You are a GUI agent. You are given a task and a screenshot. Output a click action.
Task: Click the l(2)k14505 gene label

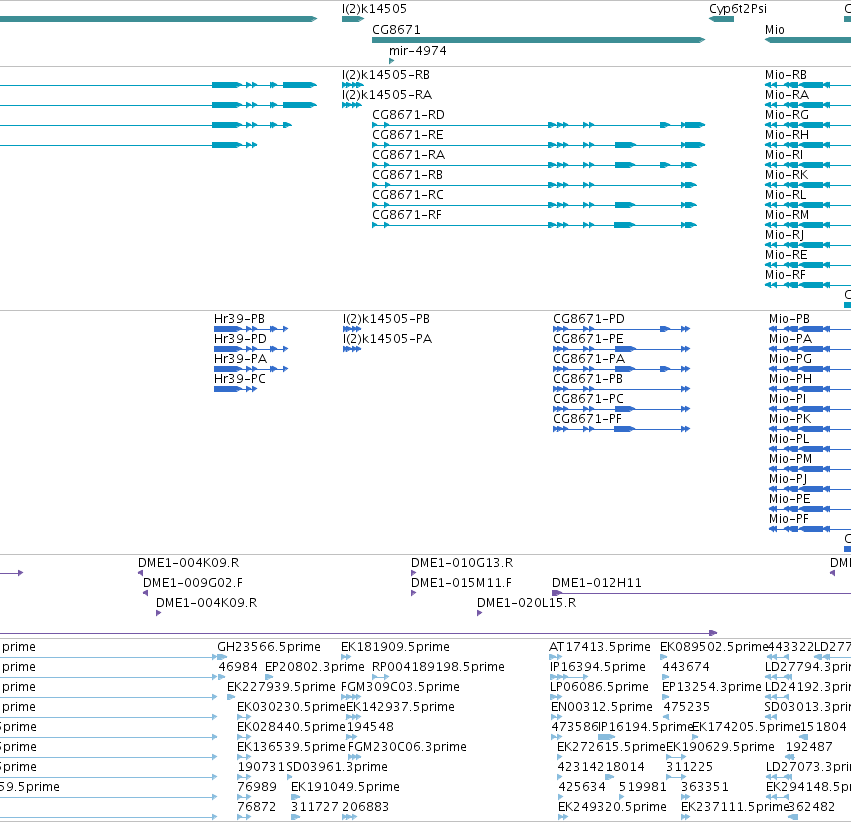tap(374, 9)
